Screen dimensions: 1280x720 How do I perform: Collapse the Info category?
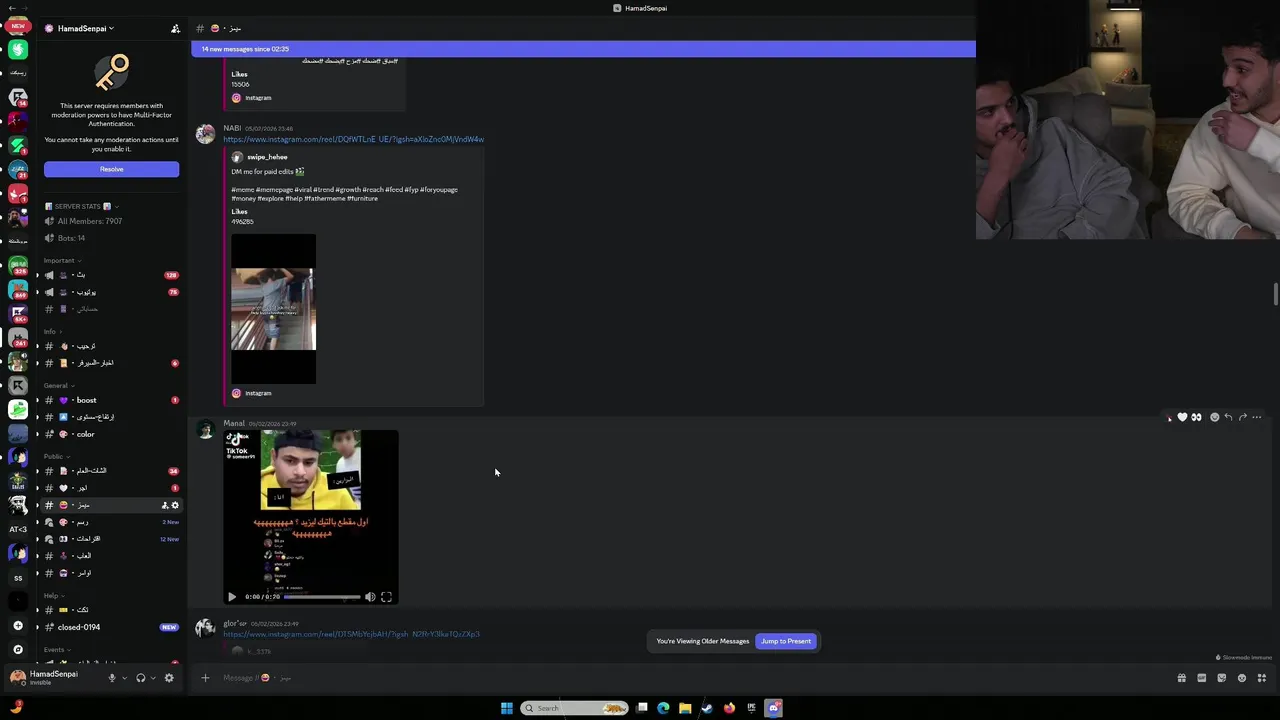[52, 331]
